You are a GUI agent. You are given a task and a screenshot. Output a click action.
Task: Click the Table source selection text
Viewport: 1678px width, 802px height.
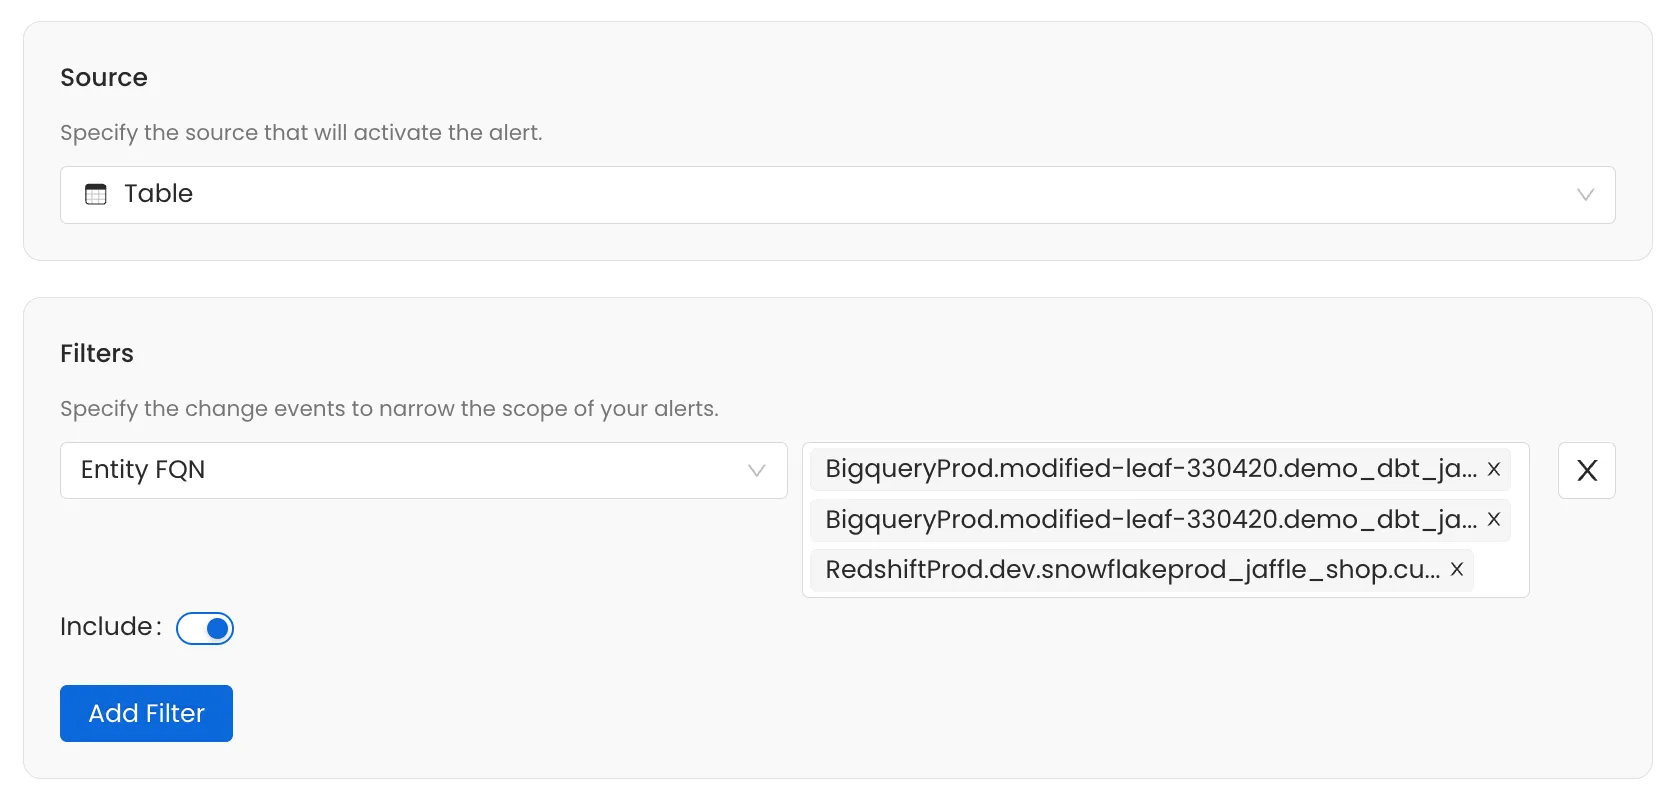pyautogui.click(x=158, y=194)
